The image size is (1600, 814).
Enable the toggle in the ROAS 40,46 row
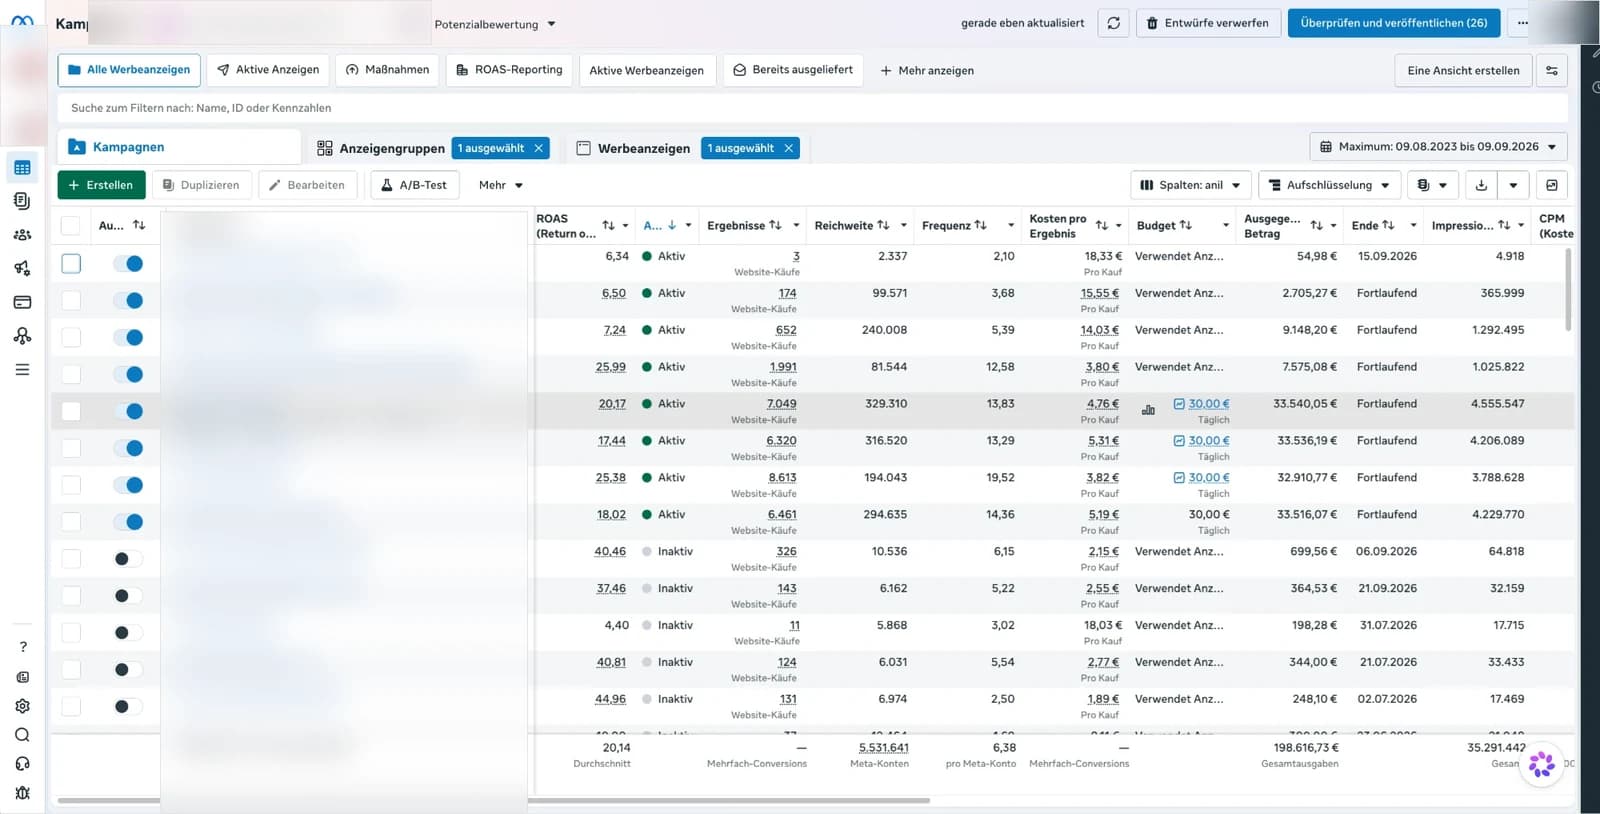click(128, 559)
